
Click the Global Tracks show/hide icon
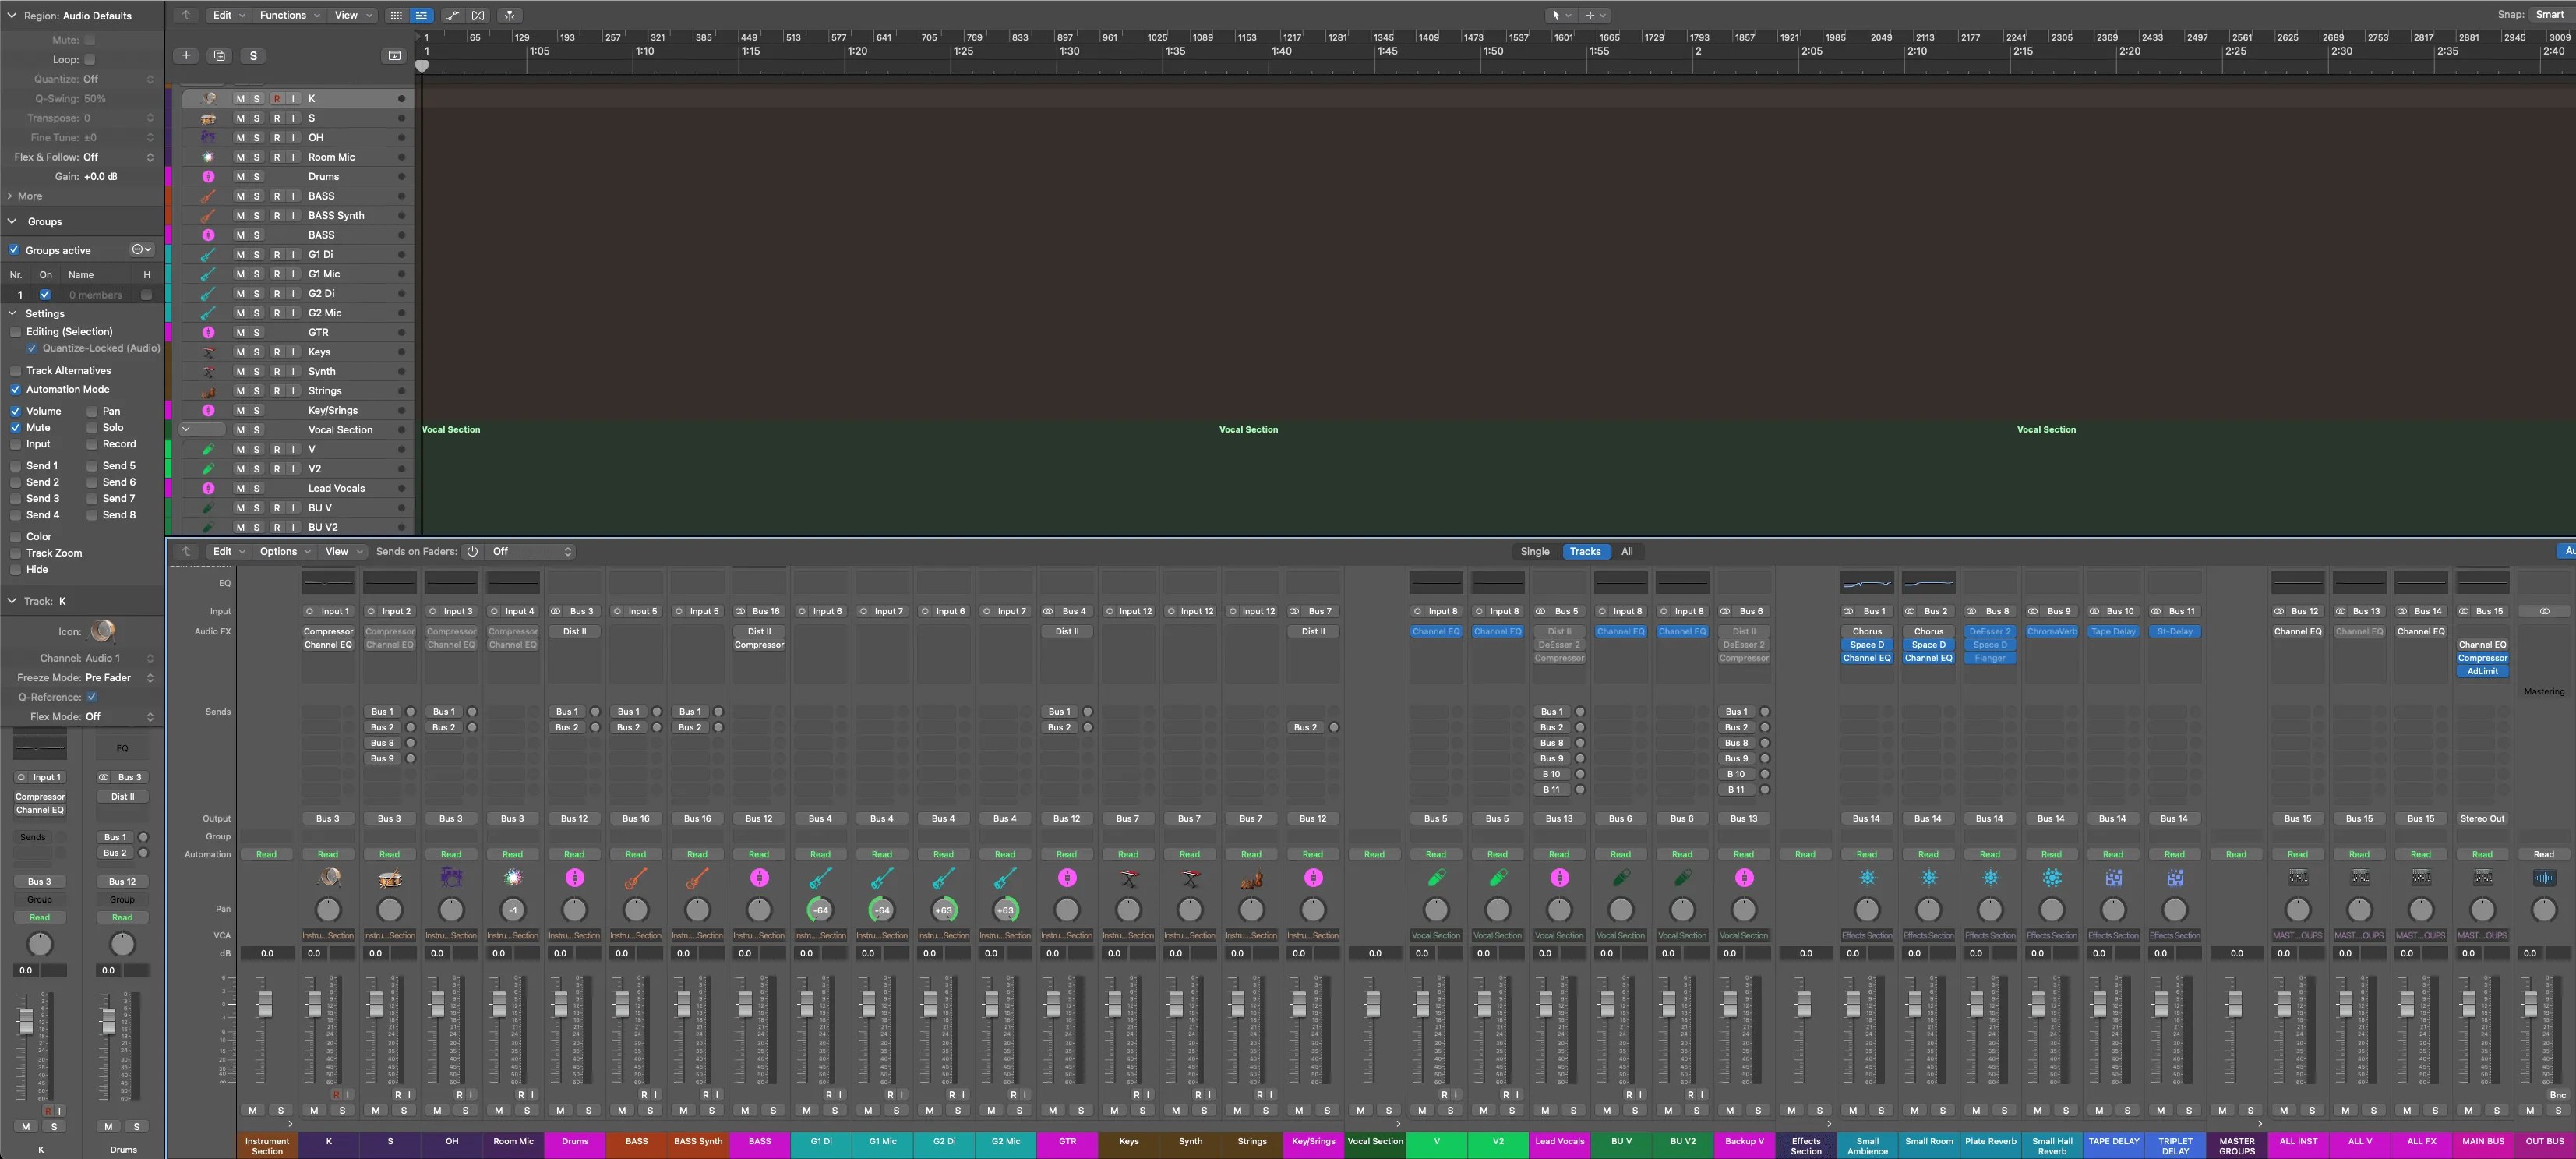(x=394, y=56)
